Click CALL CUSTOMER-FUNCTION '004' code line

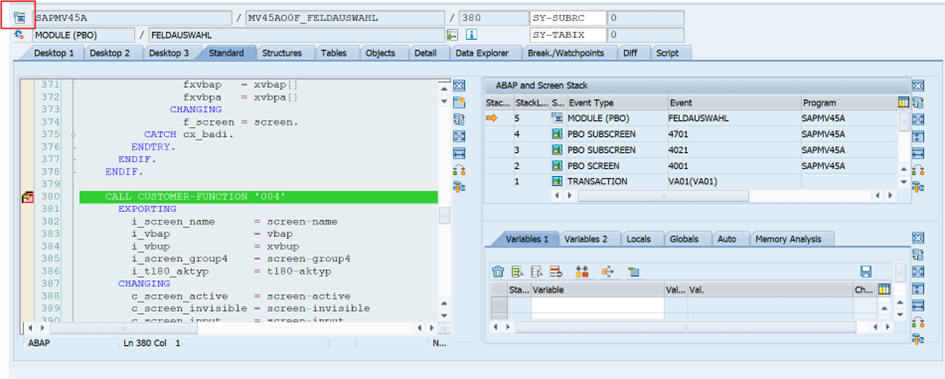(259, 197)
